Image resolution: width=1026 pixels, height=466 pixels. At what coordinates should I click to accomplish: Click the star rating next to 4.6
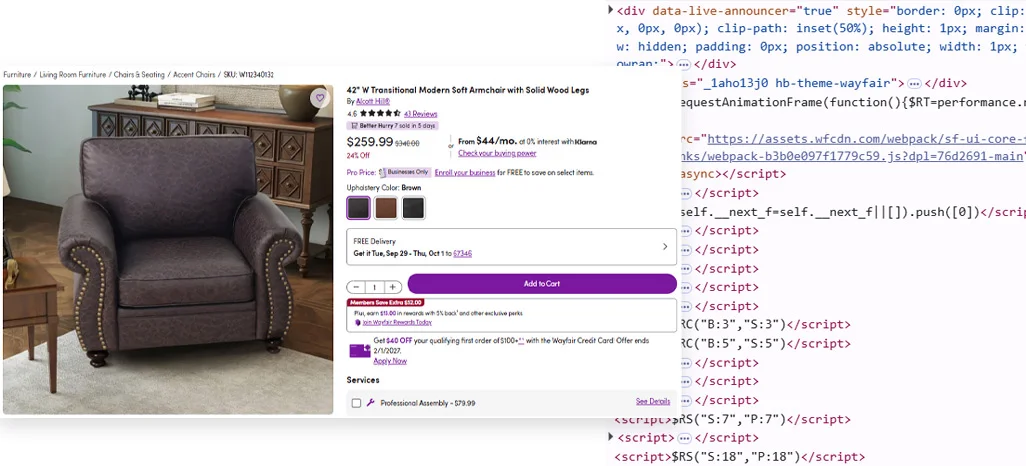click(380, 114)
